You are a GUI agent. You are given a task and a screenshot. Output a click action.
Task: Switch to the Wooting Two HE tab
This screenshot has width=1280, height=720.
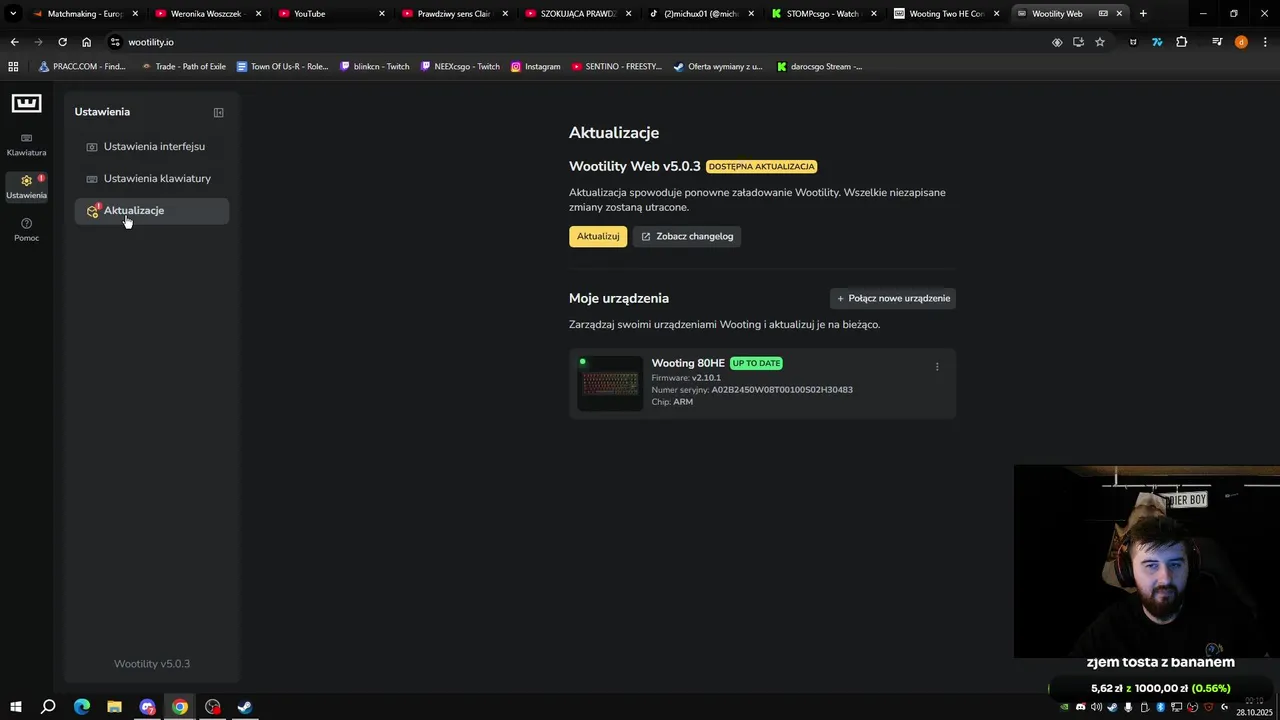click(947, 14)
